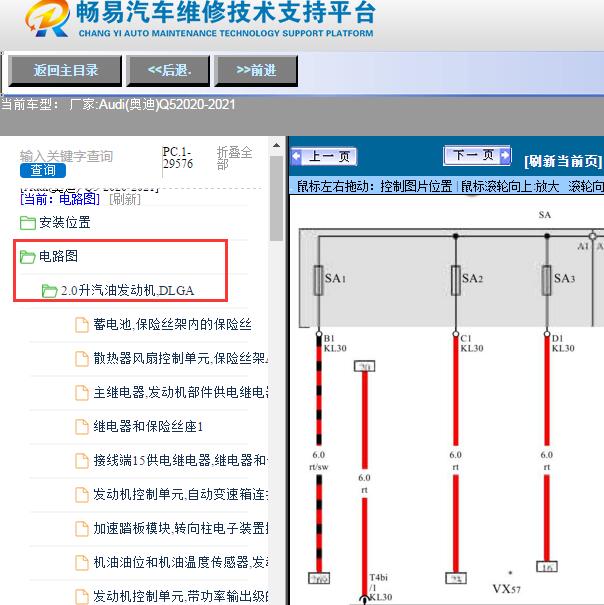Click the T4bi /1 KL30 connector label
Image resolution: width=604 pixels, height=605 pixels.
point(380,587)
